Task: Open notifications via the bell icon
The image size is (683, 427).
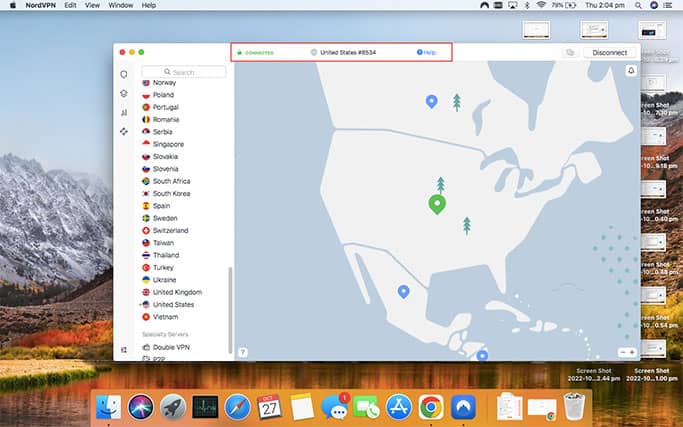Action: (x=631, y=70)
